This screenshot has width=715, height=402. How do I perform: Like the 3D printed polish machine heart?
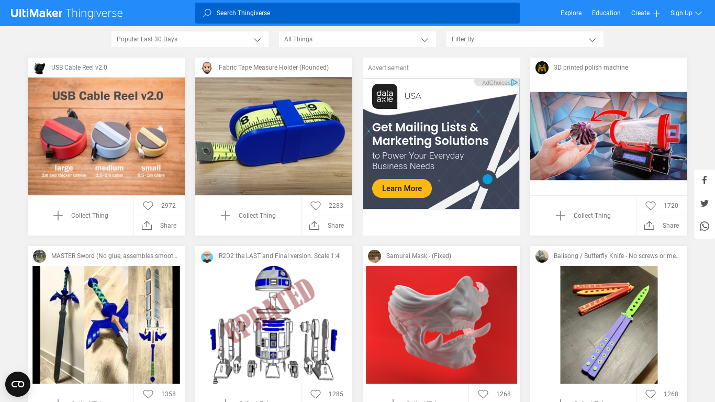click(x=650, y=206)
